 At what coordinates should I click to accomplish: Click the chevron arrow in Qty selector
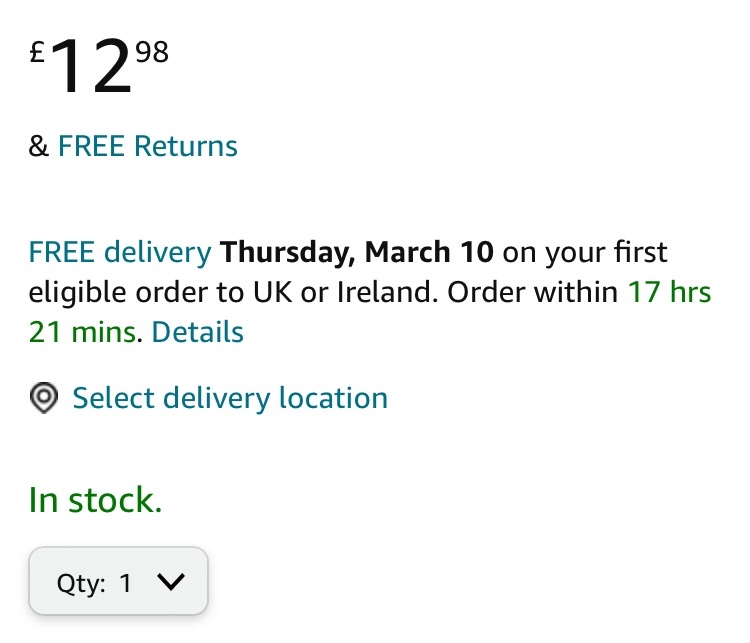pos(172,581)
